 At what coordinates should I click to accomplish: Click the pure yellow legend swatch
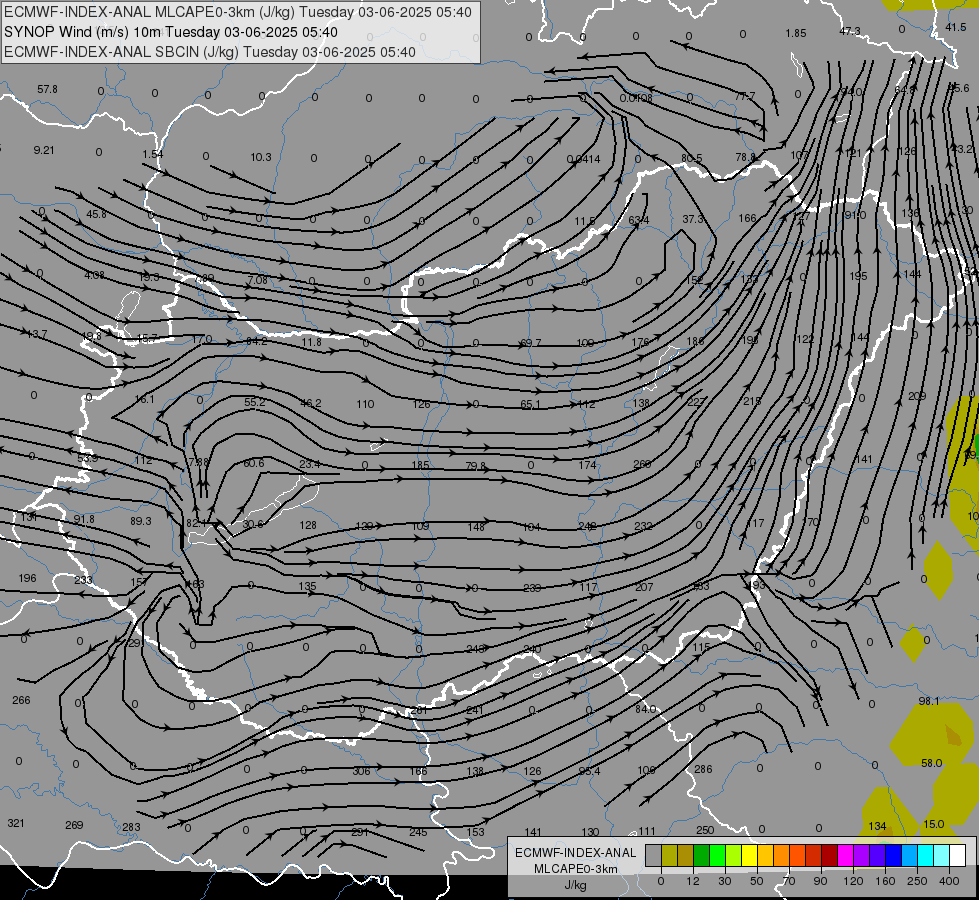tap(750, 855)
